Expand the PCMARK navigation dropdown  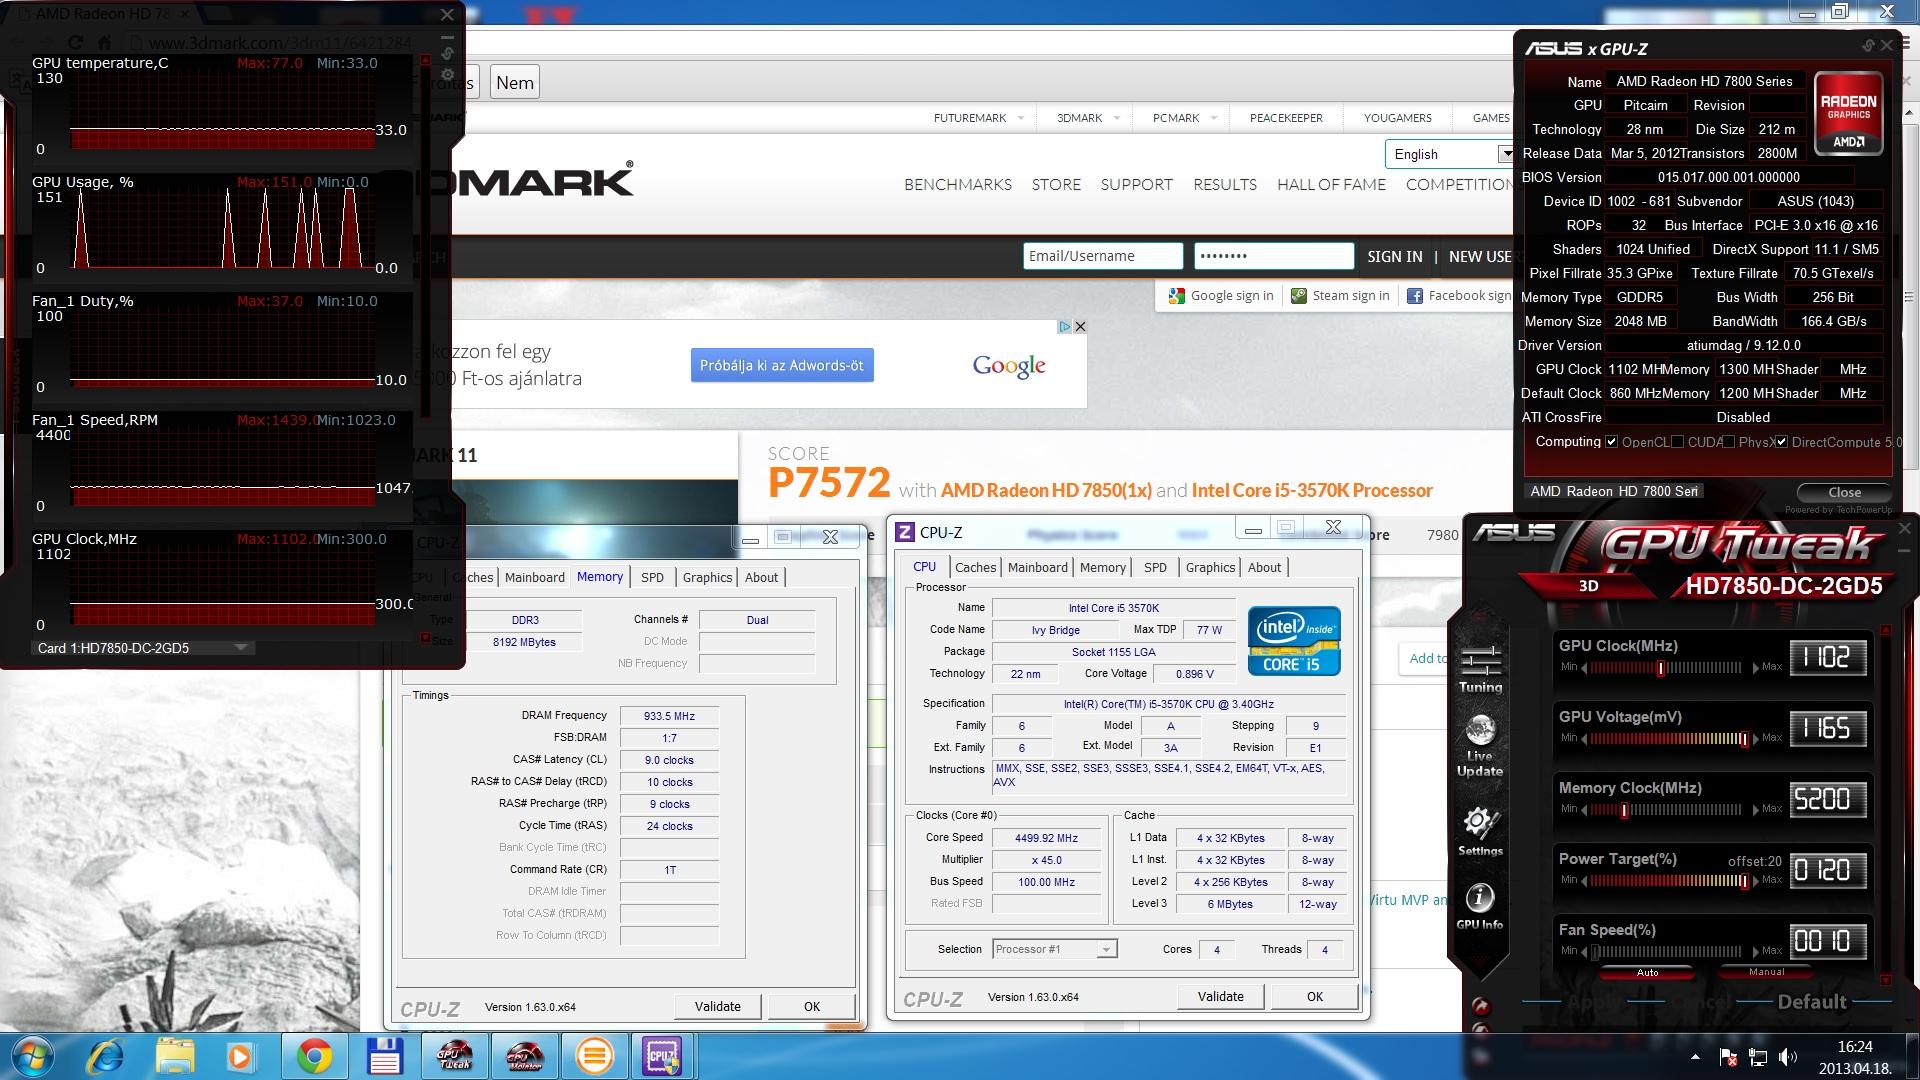point(1214,118)
